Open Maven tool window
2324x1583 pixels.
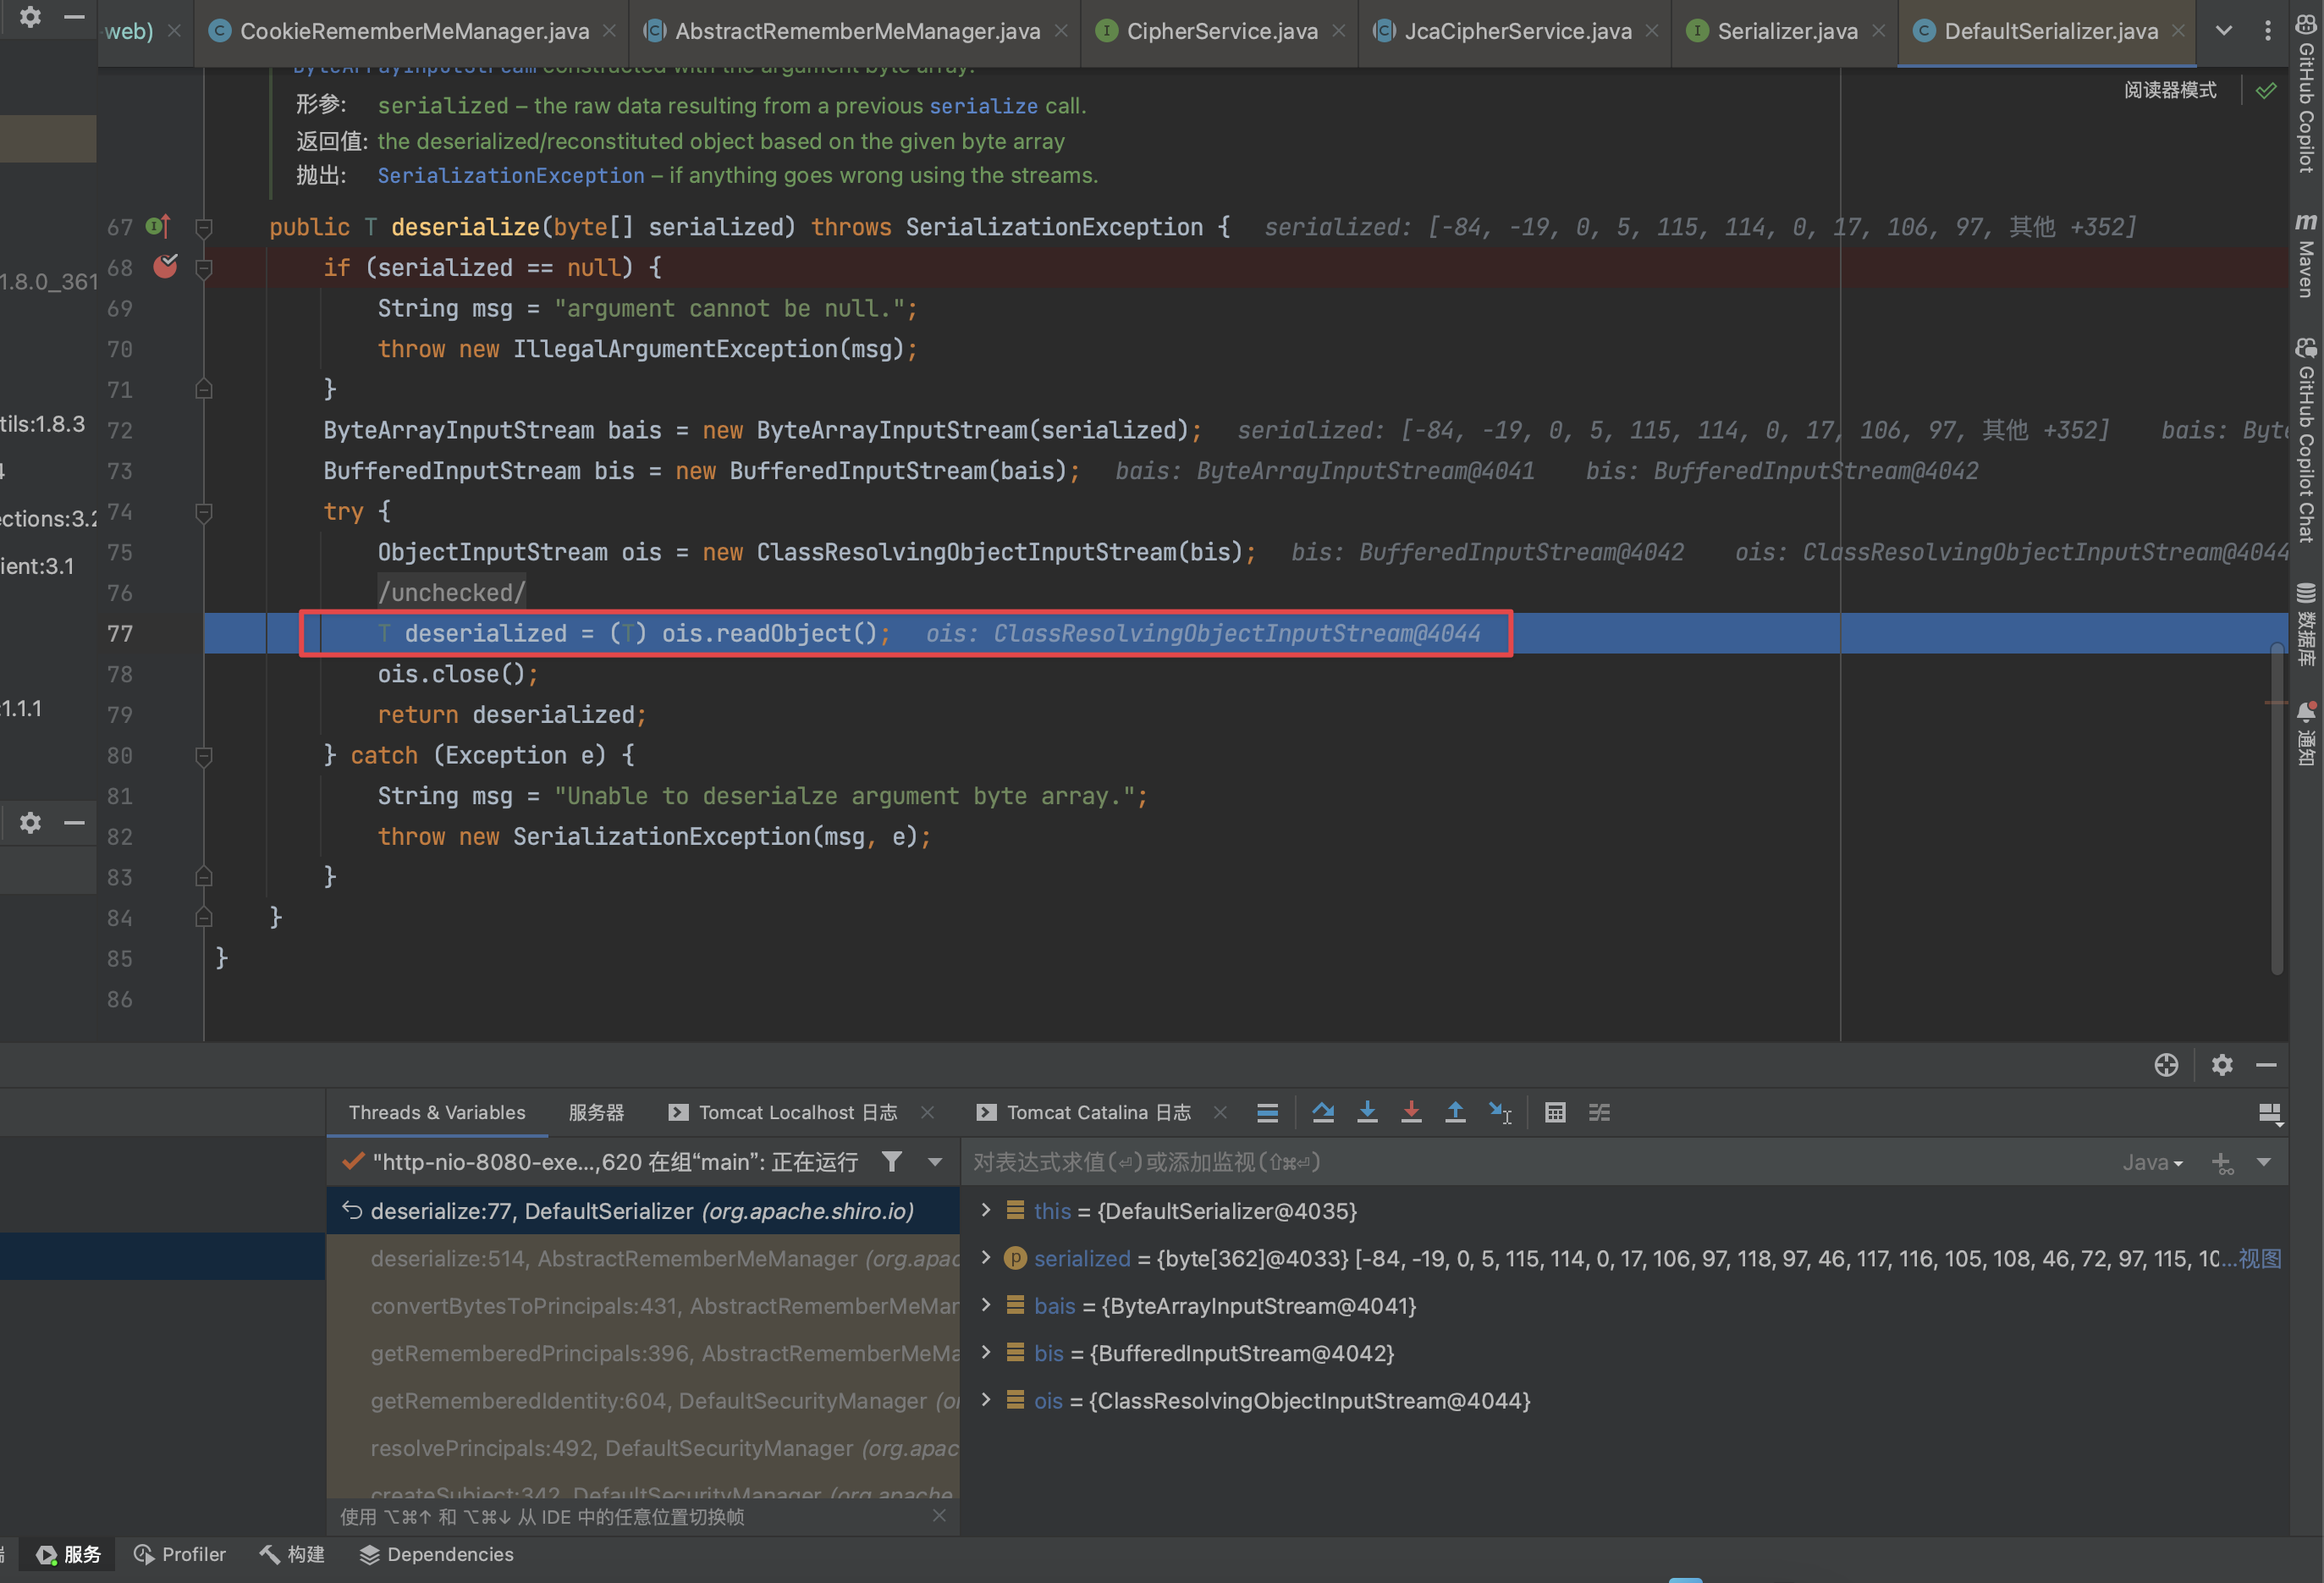point(2306,255)
